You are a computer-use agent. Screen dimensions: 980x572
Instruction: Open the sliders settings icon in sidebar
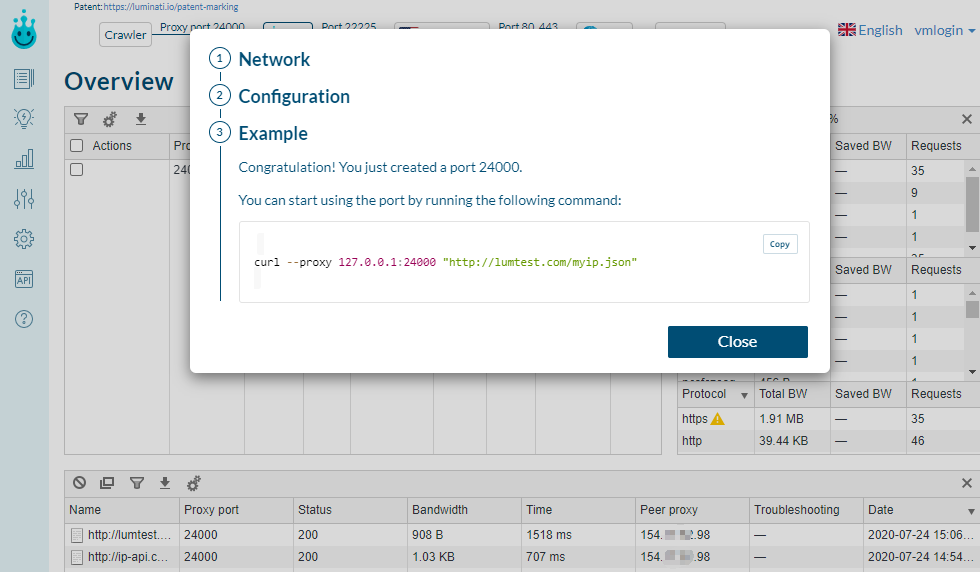(x=24, y=199)
